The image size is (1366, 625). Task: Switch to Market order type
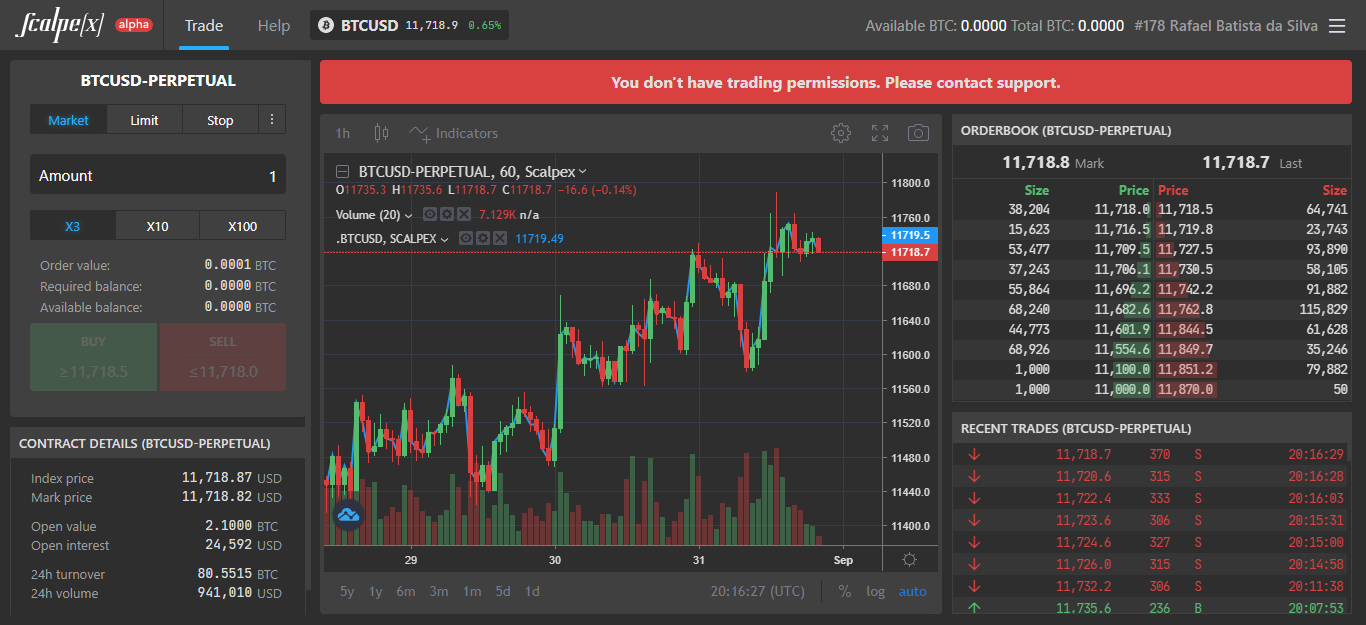click(68, 120)
